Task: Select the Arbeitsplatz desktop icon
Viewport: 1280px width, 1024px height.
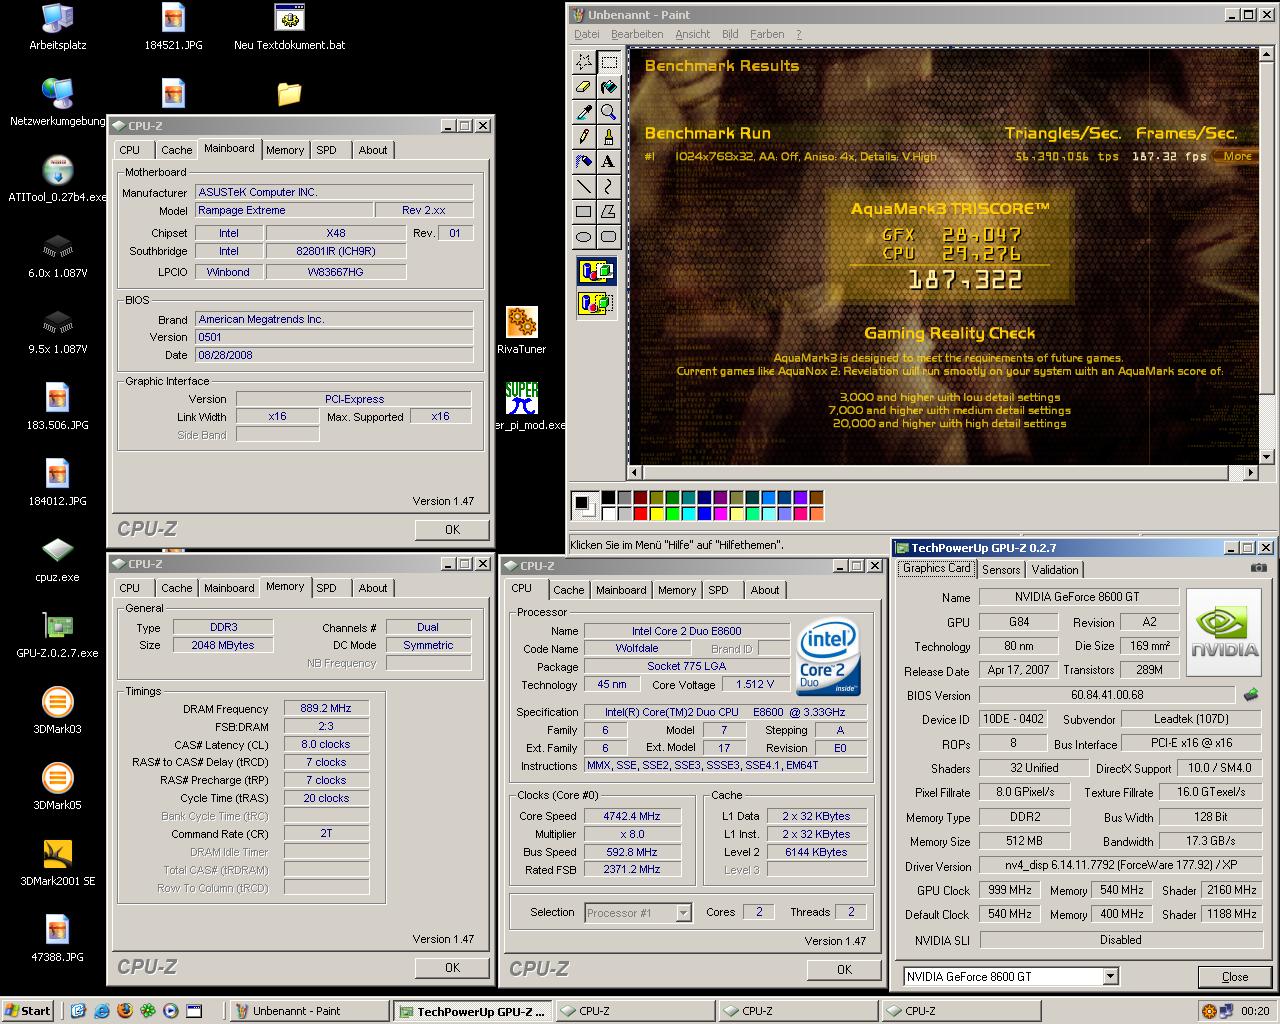Action: tap(57, 27)
